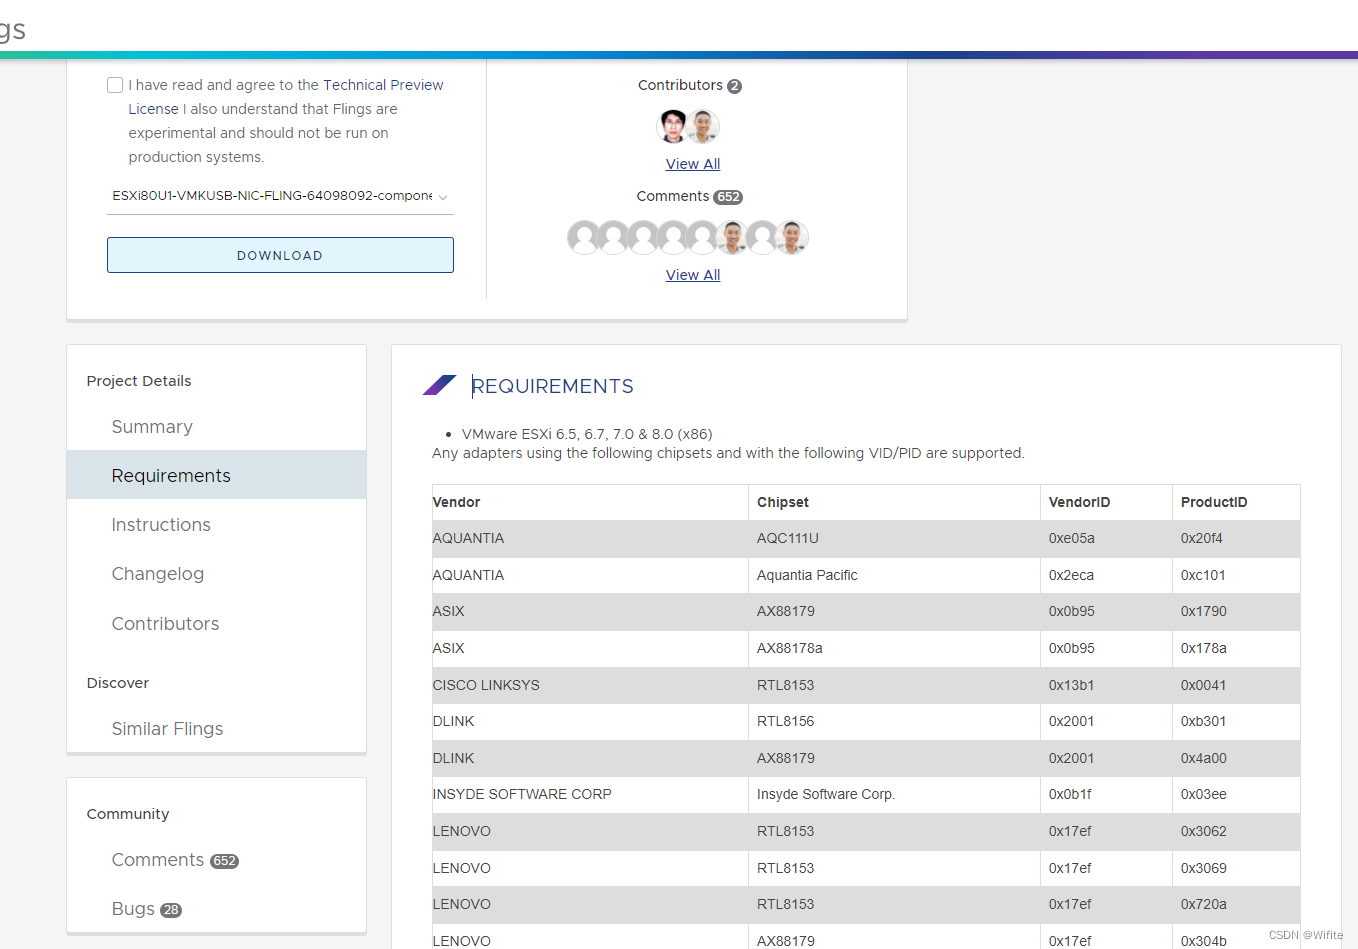Open the ESXi80U1-VMKUSB-NIC-FLING file dropdown
This screenshot has width=1358, height=949.
coord(280,196)
